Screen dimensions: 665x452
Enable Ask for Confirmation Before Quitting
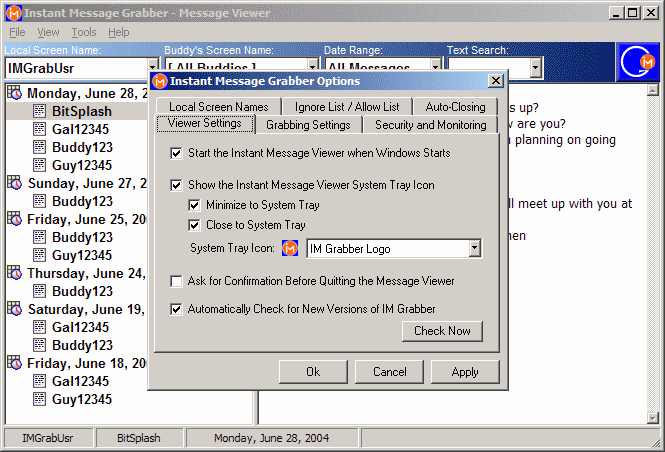click(176, 281)
